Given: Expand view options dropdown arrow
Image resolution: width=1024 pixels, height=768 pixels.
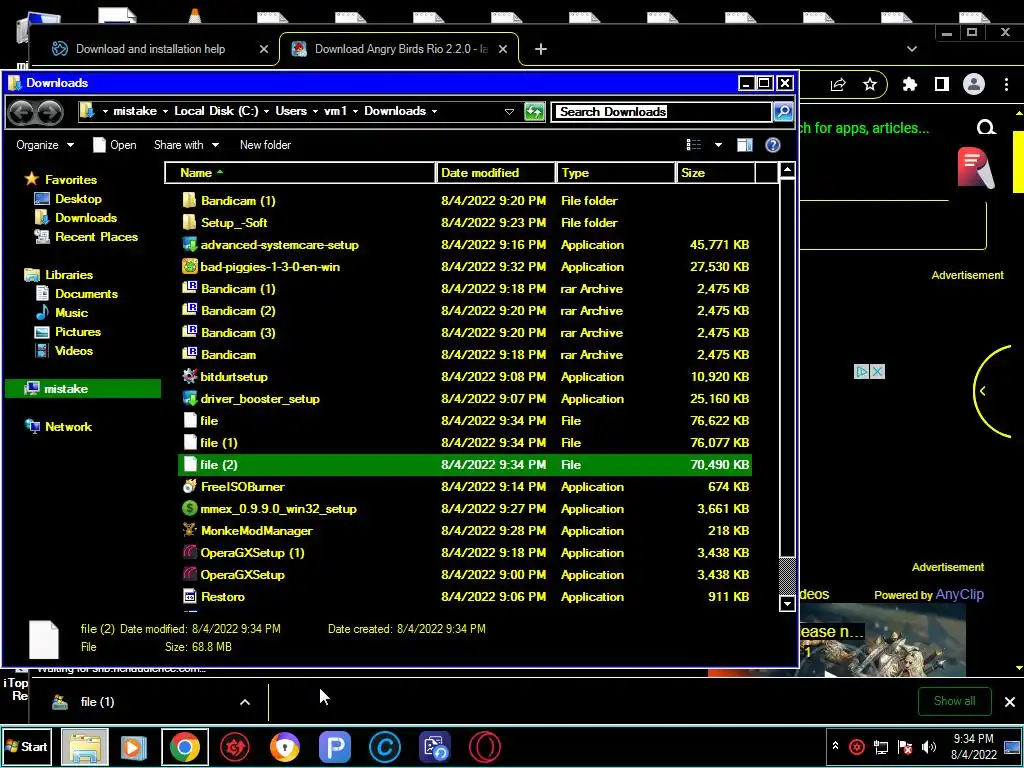Looking at the screenshot, I should 718,145.
